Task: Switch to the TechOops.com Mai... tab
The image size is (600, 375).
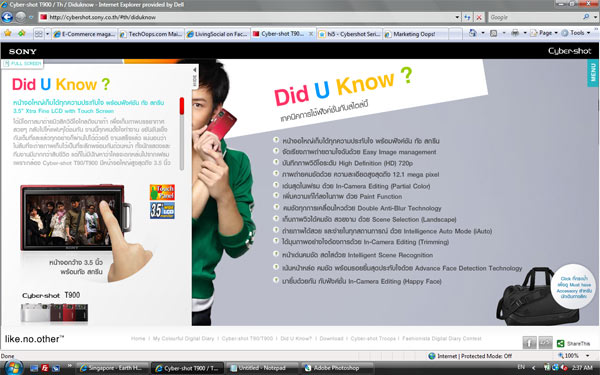Action: [x=150, y=34]
